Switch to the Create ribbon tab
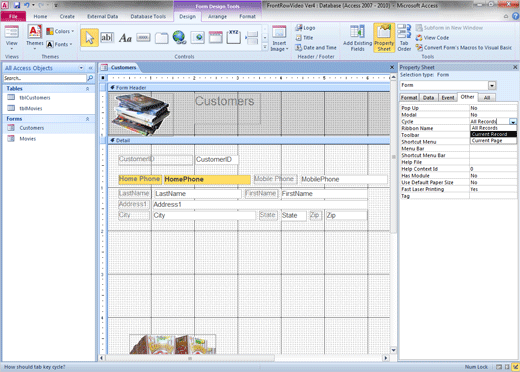The width and height of the screenshot is (520, 372). tap(67, 16)
